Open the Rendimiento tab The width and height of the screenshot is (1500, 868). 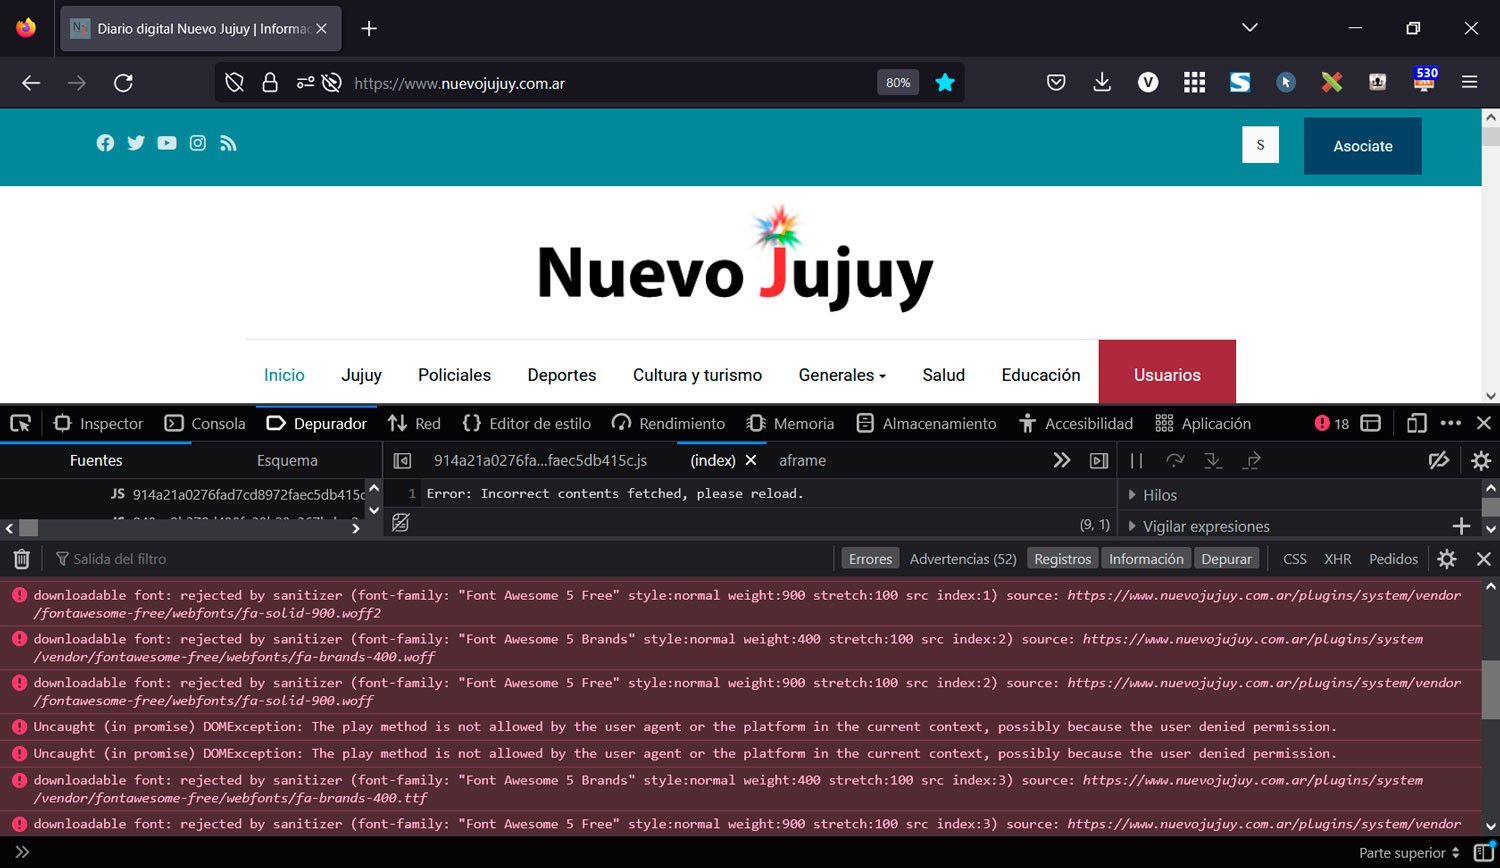668,423
